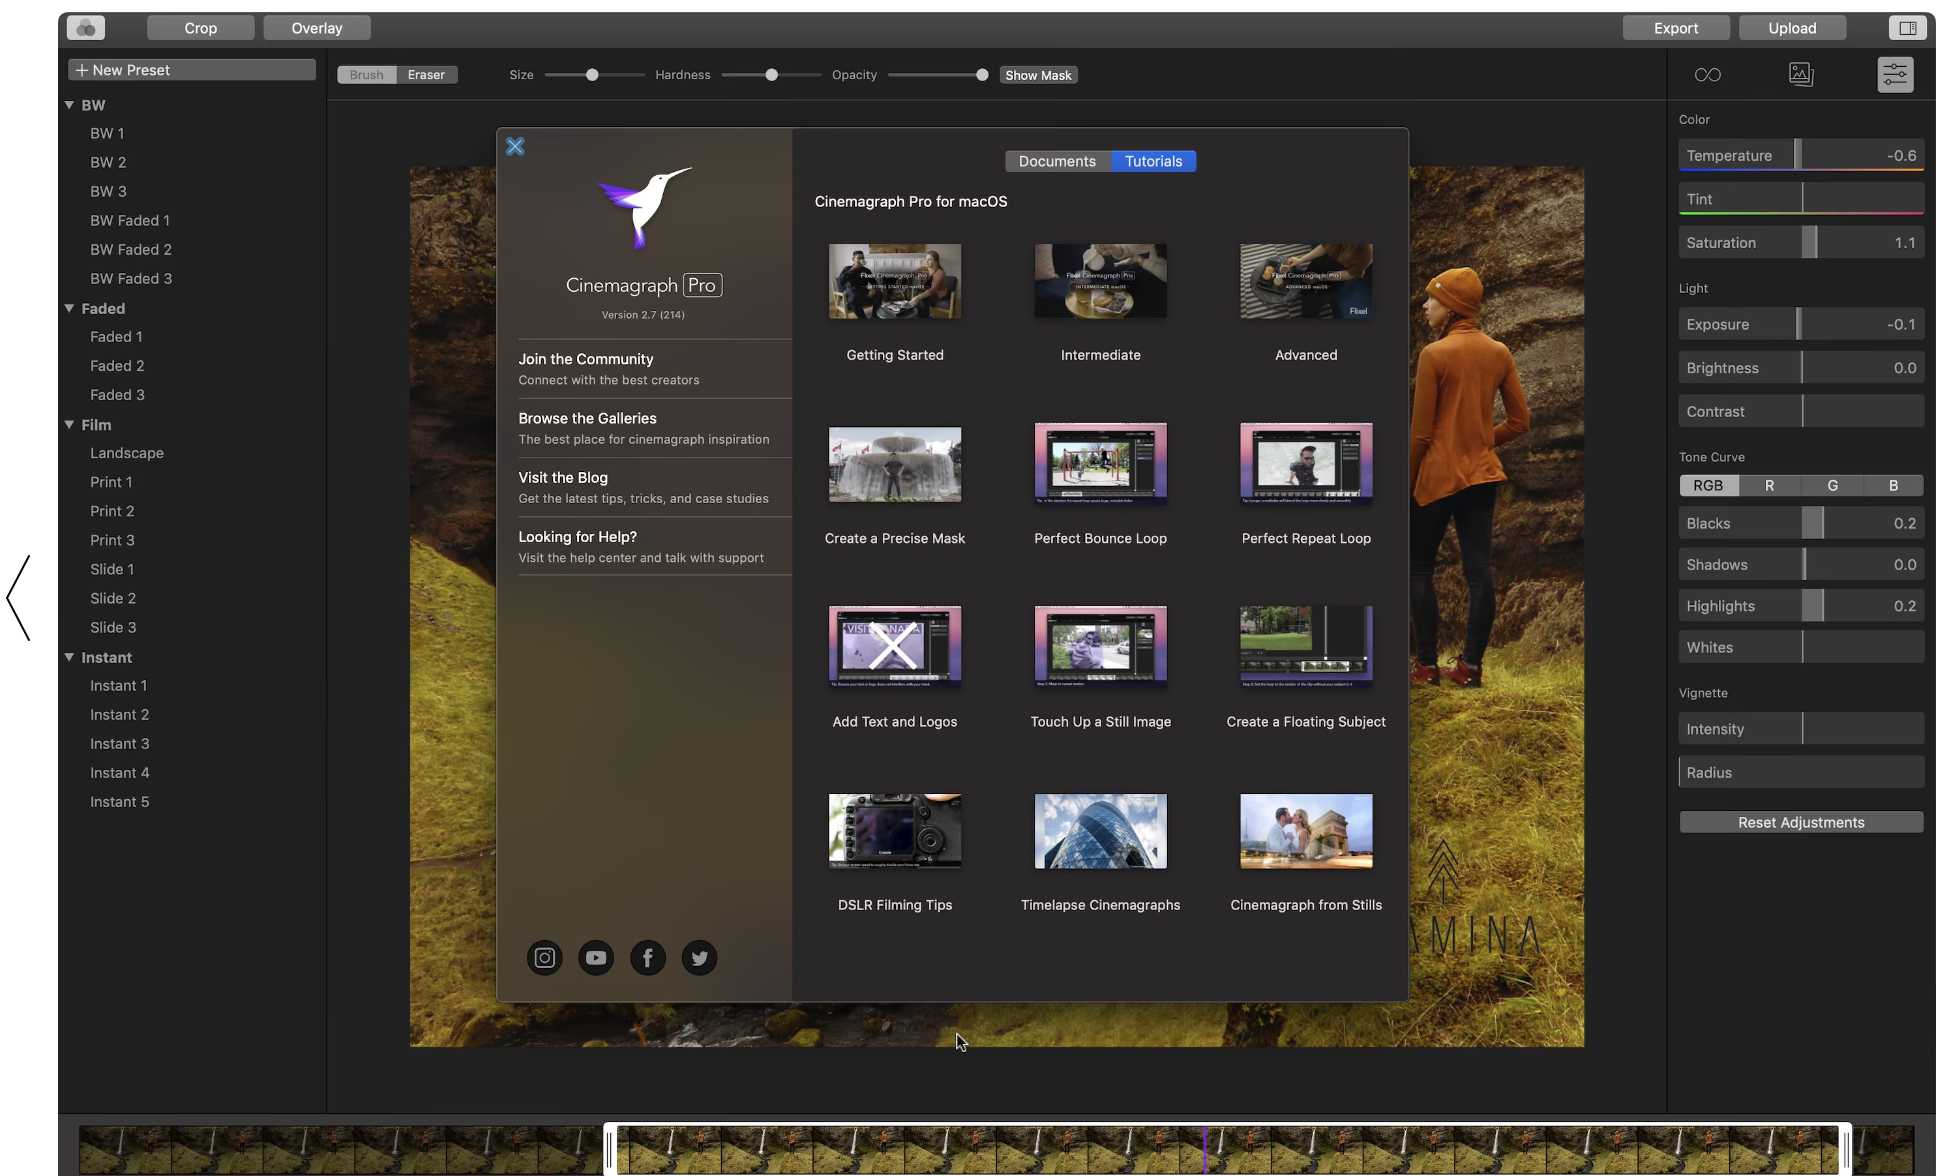Collapse the BW preset group
This screenshot has height=1176, width=1936.
pyautogui.click(x=70, y=105)
